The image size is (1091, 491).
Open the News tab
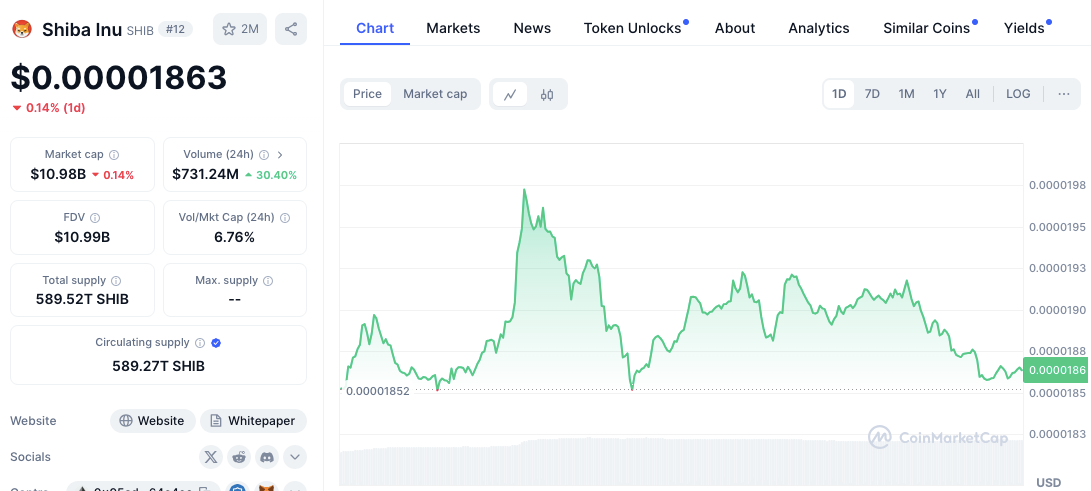coord(532,29)
